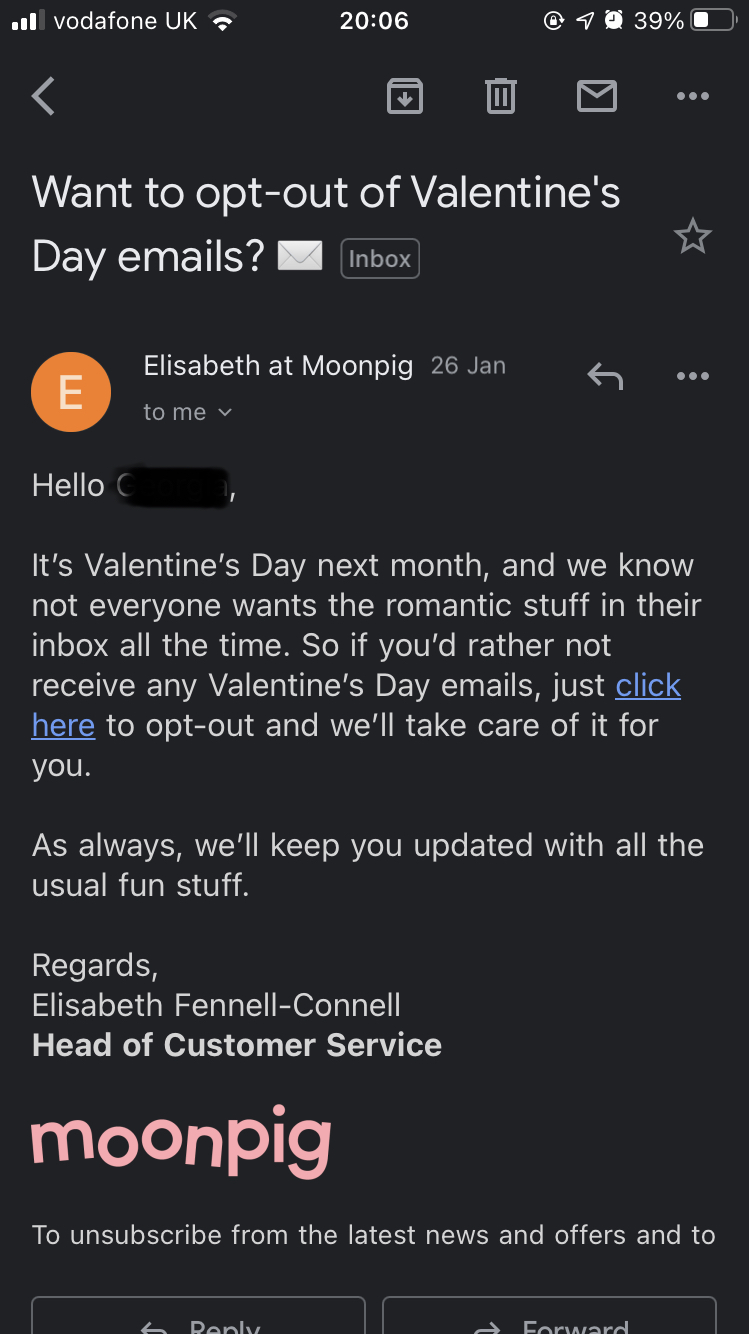Tap the email subject heading text
749x1334 pixels.
pyautogui.click(x=326, y=224)
